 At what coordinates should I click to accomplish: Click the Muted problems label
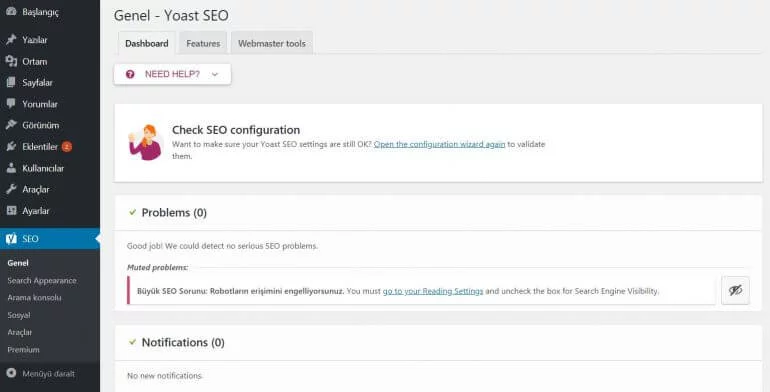(157, 267)
